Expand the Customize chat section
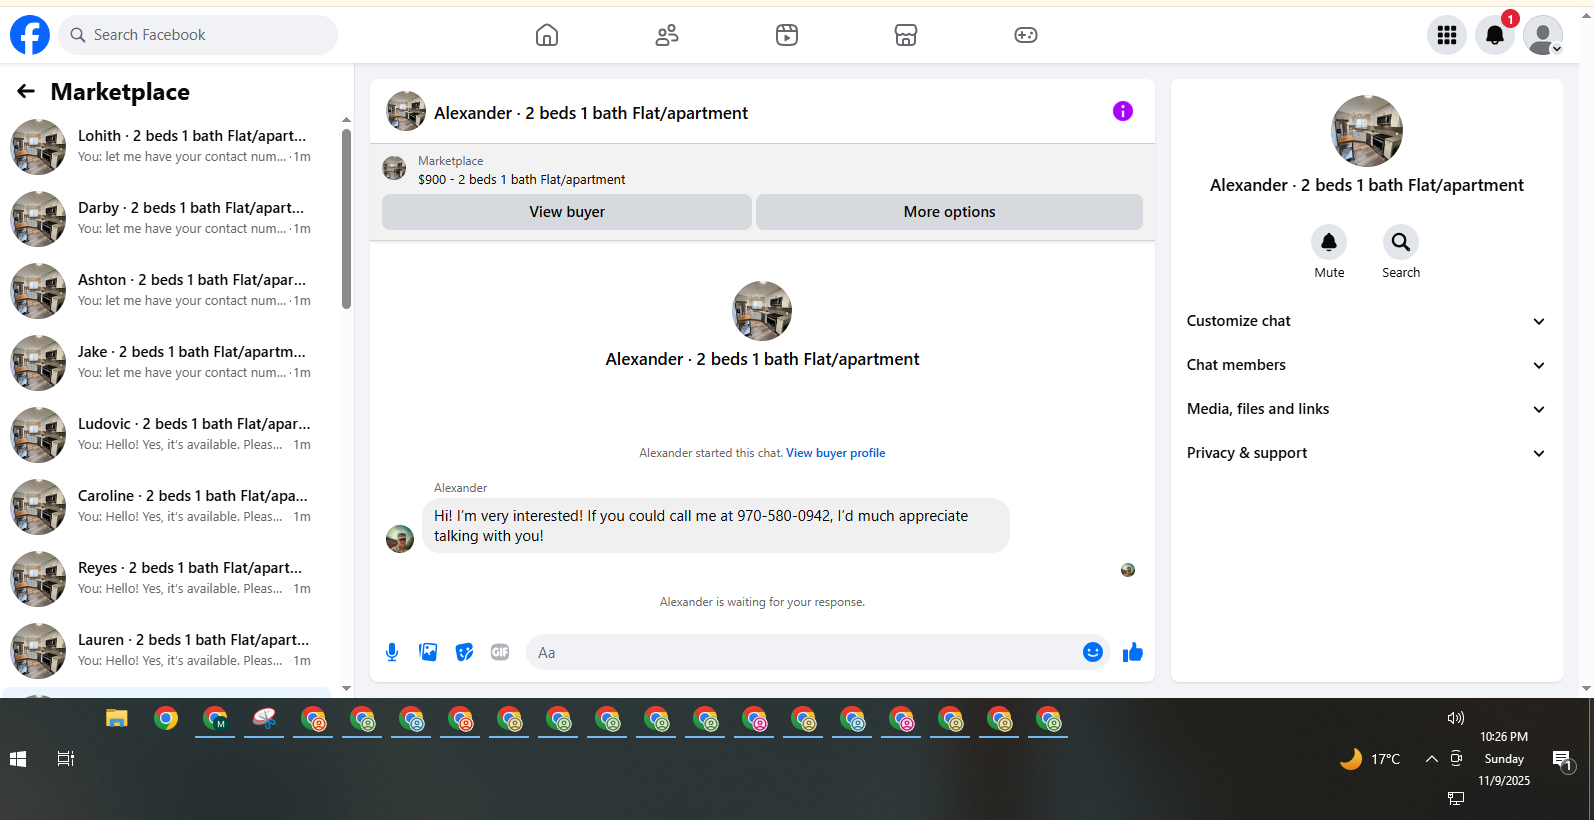The image size is (1594, 820). point(1366,321)
